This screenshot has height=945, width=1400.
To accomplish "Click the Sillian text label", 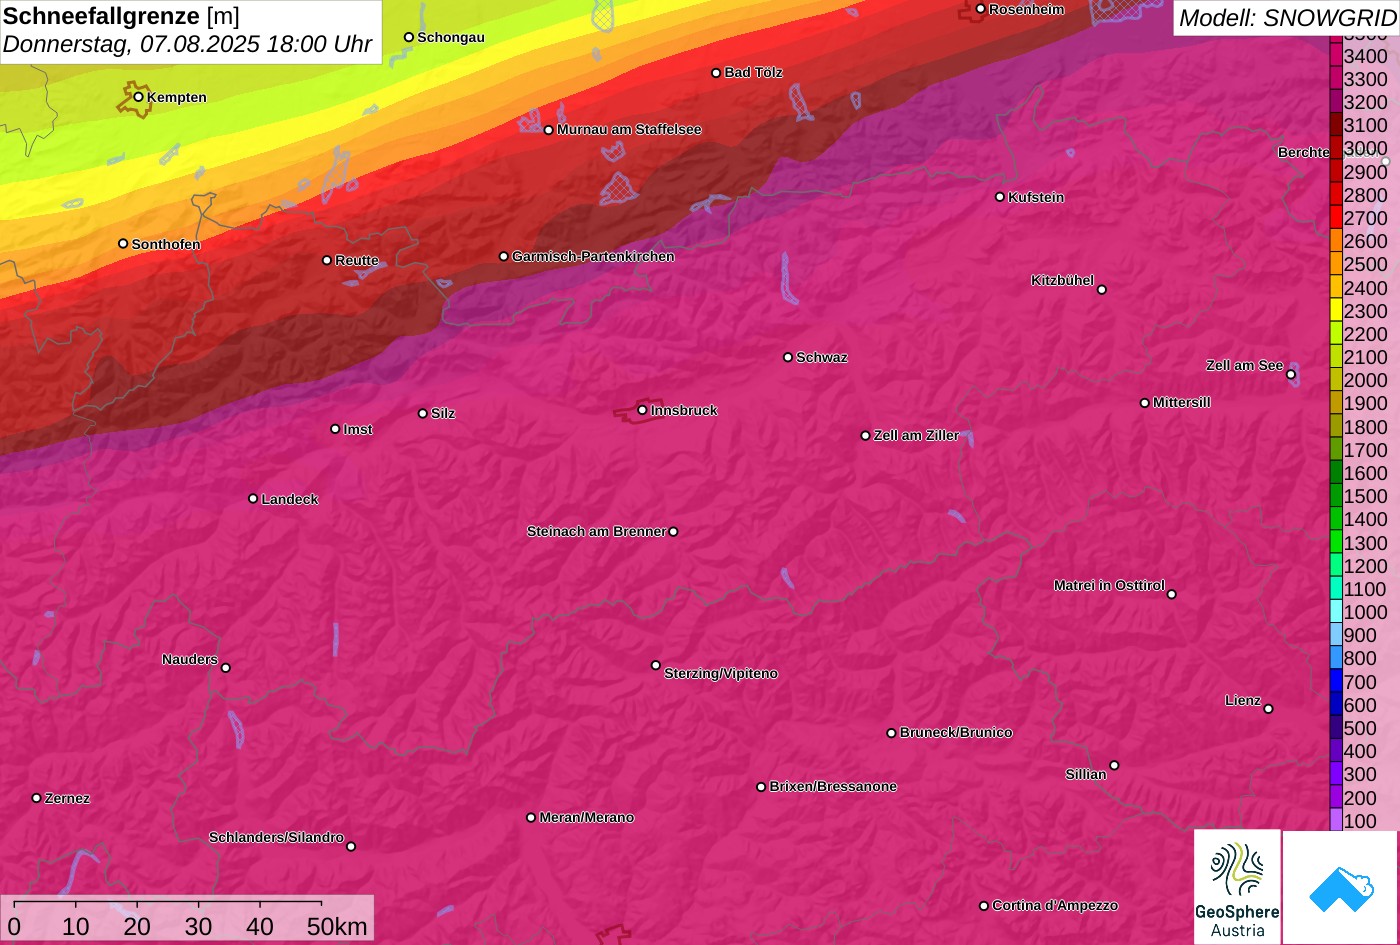I will tap(1086, 775).
